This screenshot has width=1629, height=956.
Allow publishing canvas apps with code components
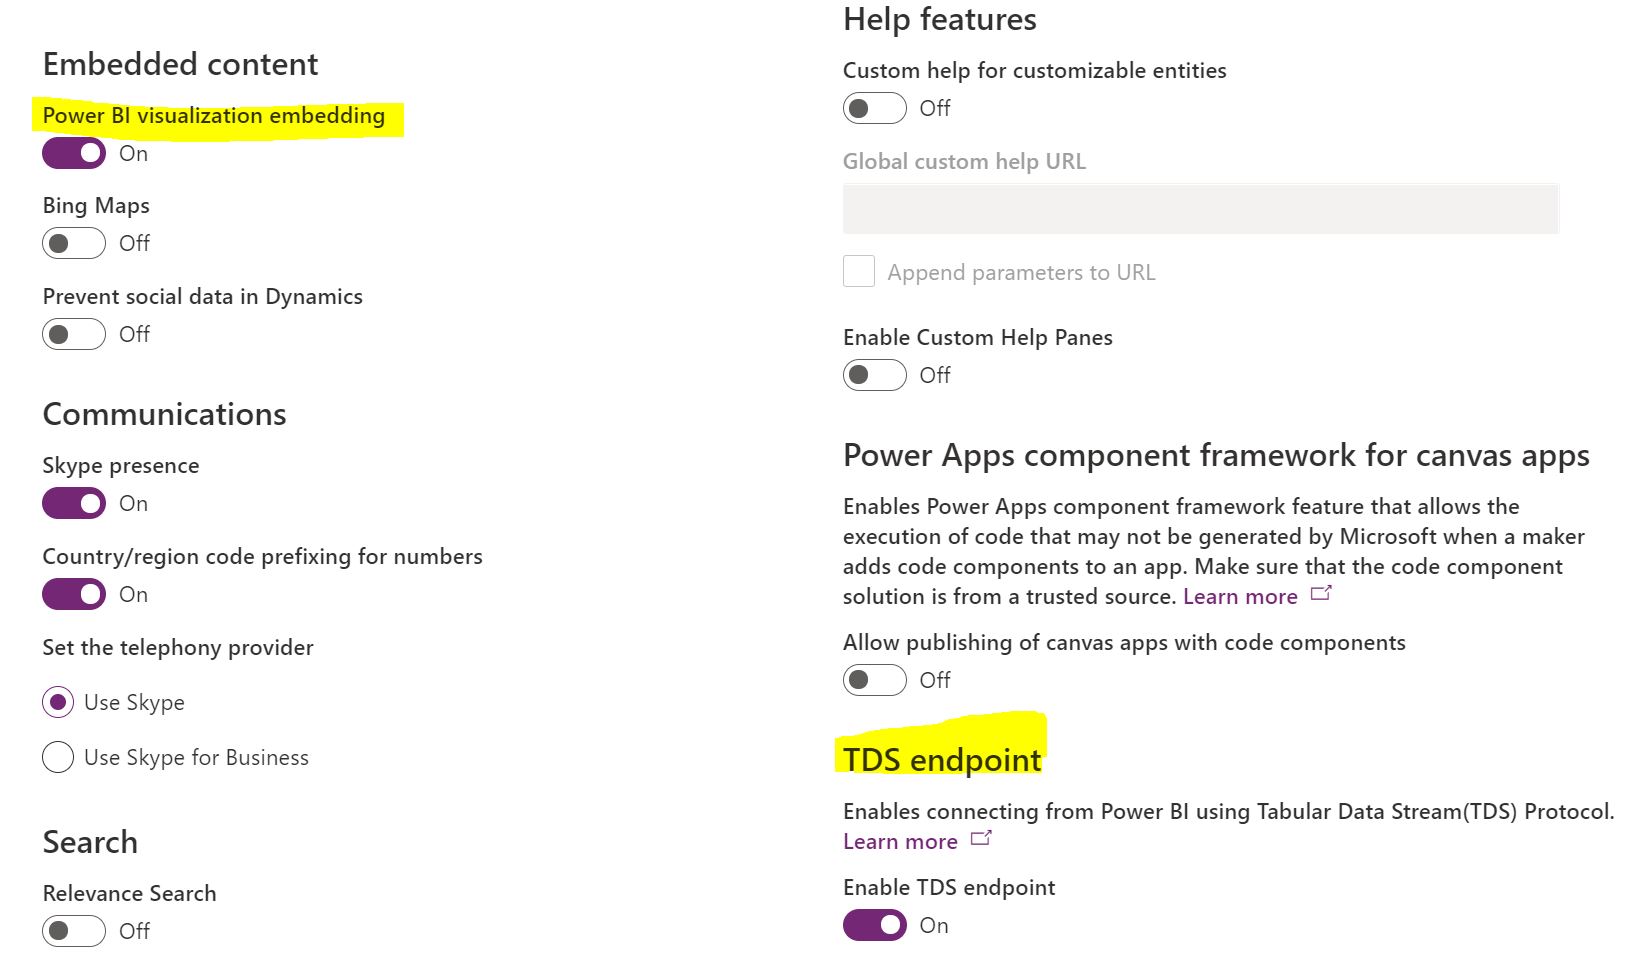pos(875,680)
